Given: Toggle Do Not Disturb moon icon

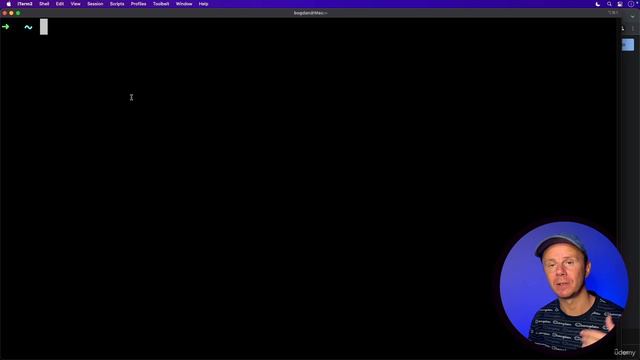Looking at the screenshot, I should pos(598,4).
